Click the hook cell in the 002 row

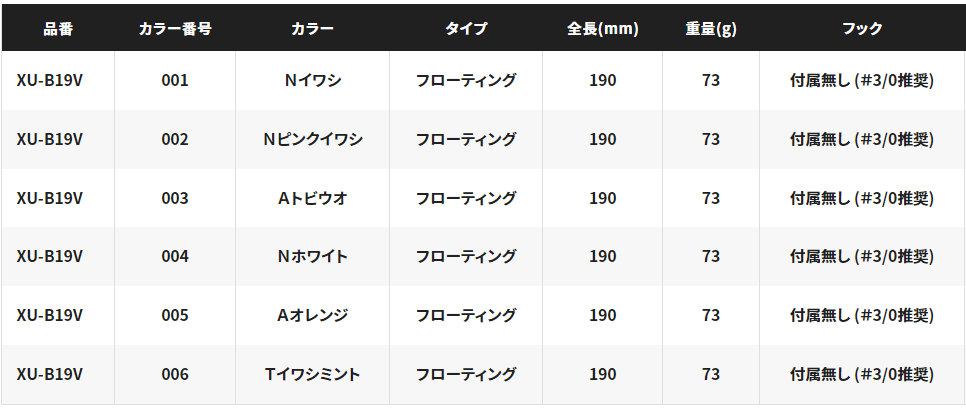(x=862, y=139)
